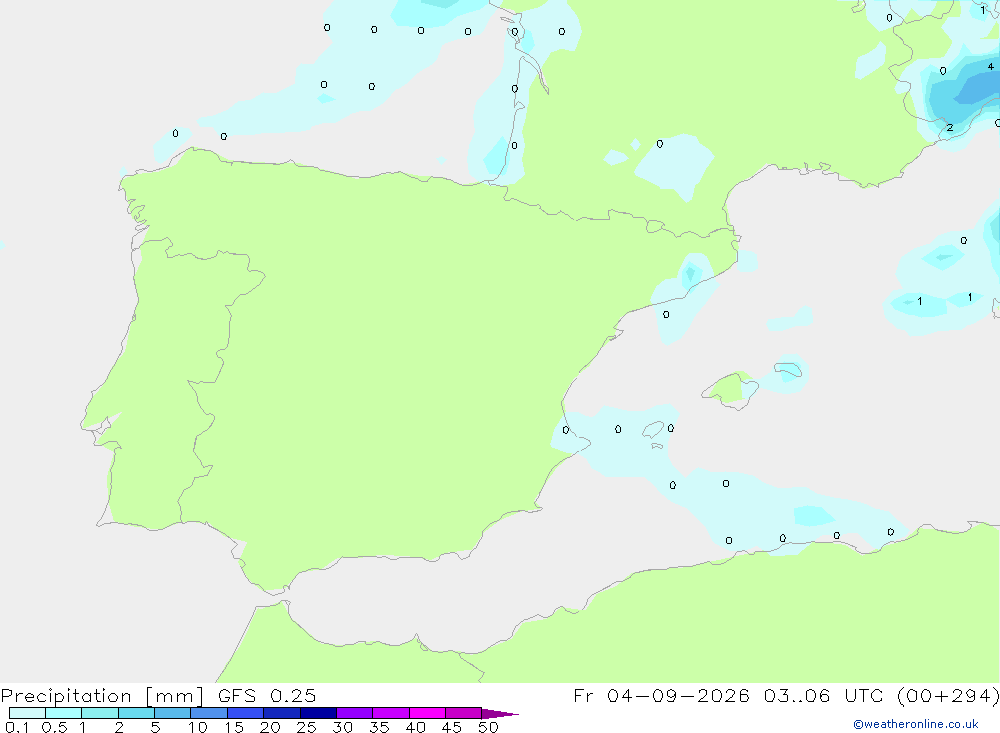Click the "50" label under the legend
The height and width of the screenshot is (733, 1000).
coord(488,727)
